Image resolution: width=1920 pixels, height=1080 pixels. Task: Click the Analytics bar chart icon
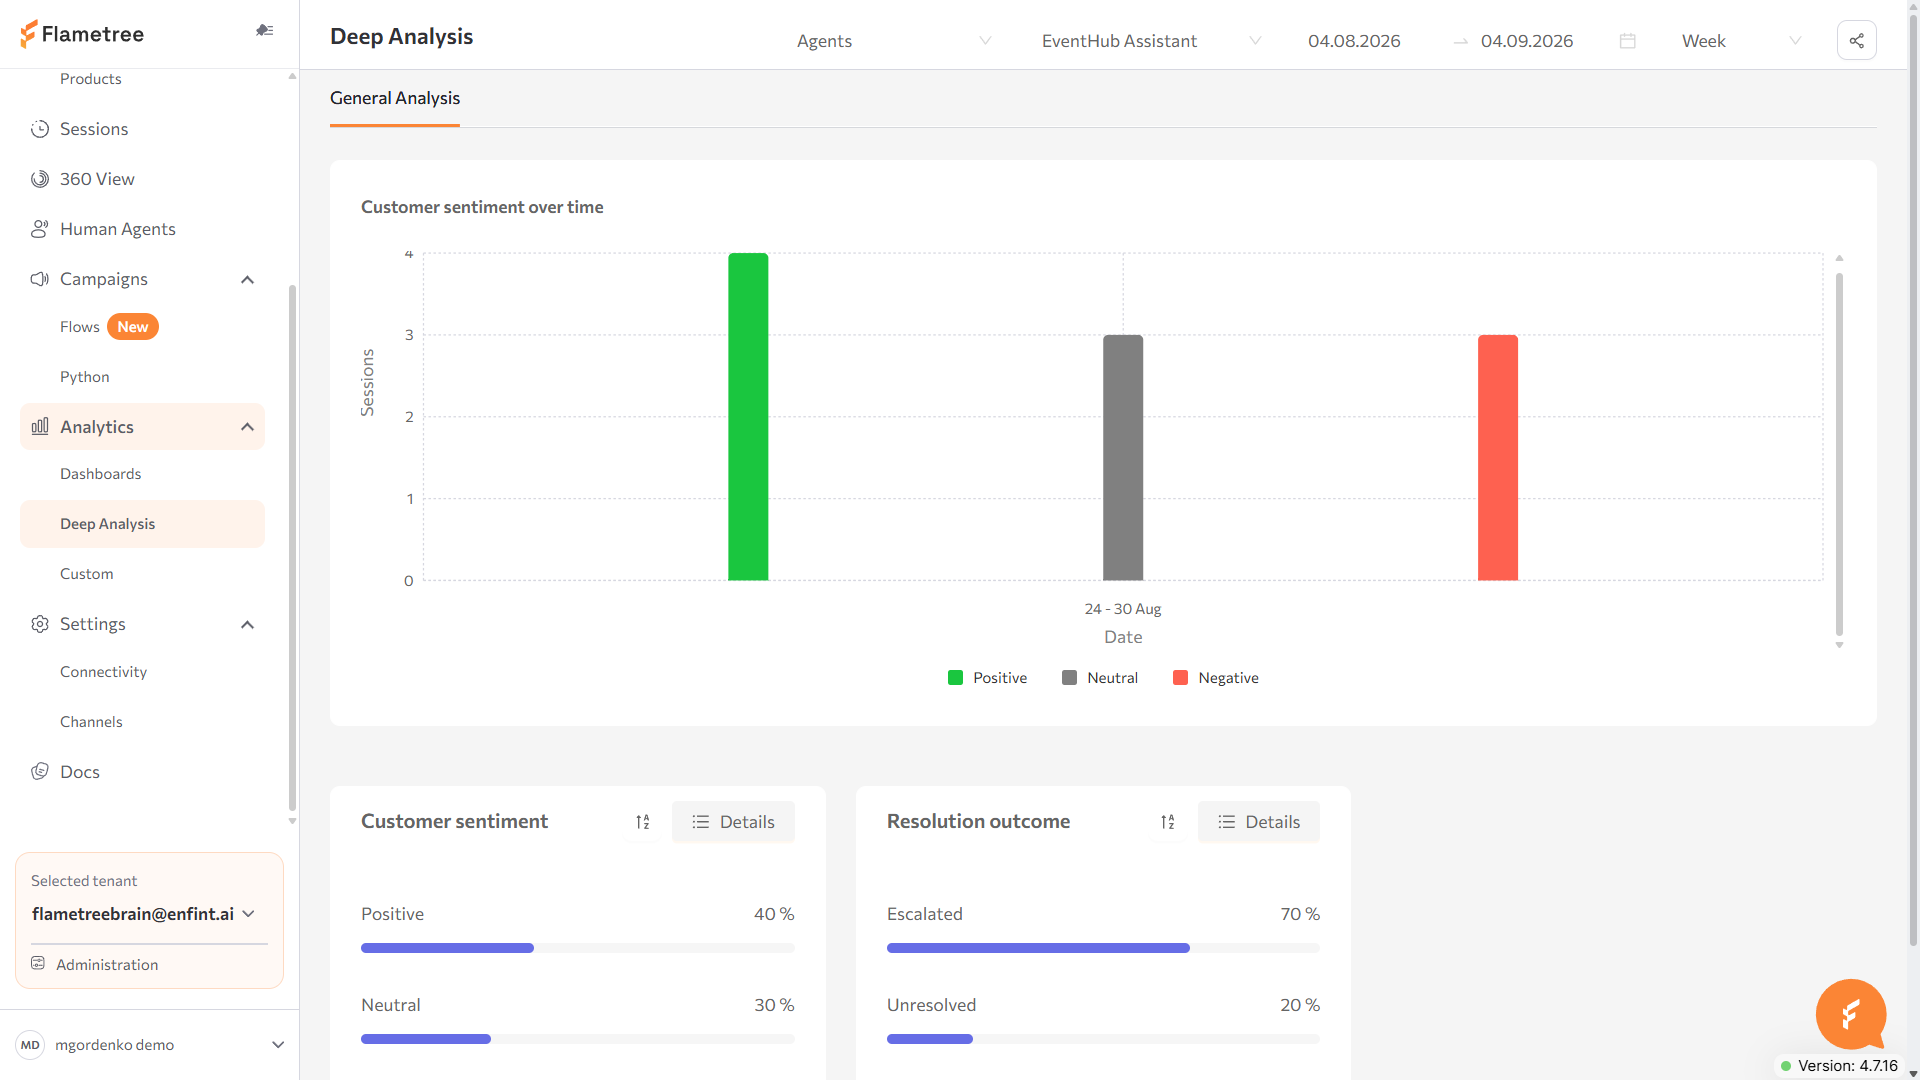pyautogui.click(x=40, y=427)
